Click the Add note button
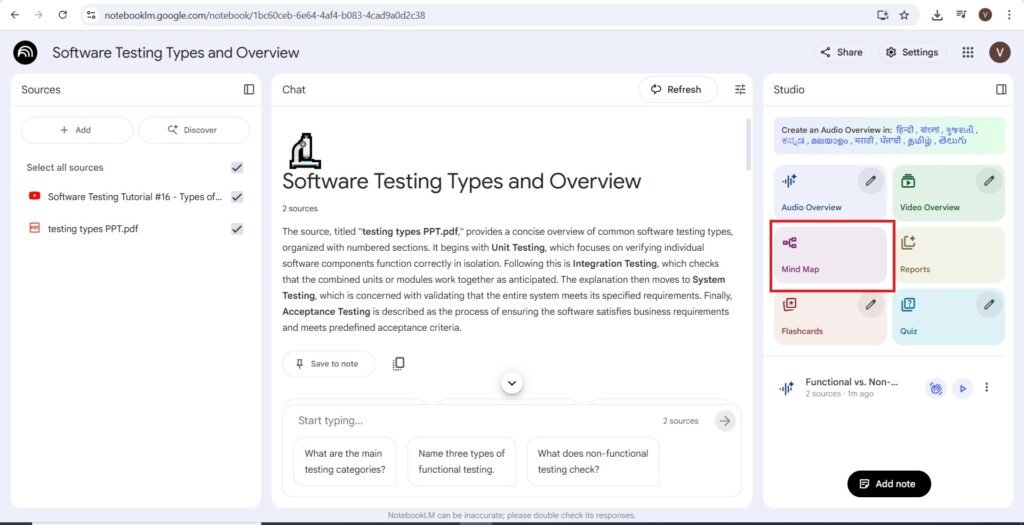Screen dimensions: 1024x525 (888, 484)
